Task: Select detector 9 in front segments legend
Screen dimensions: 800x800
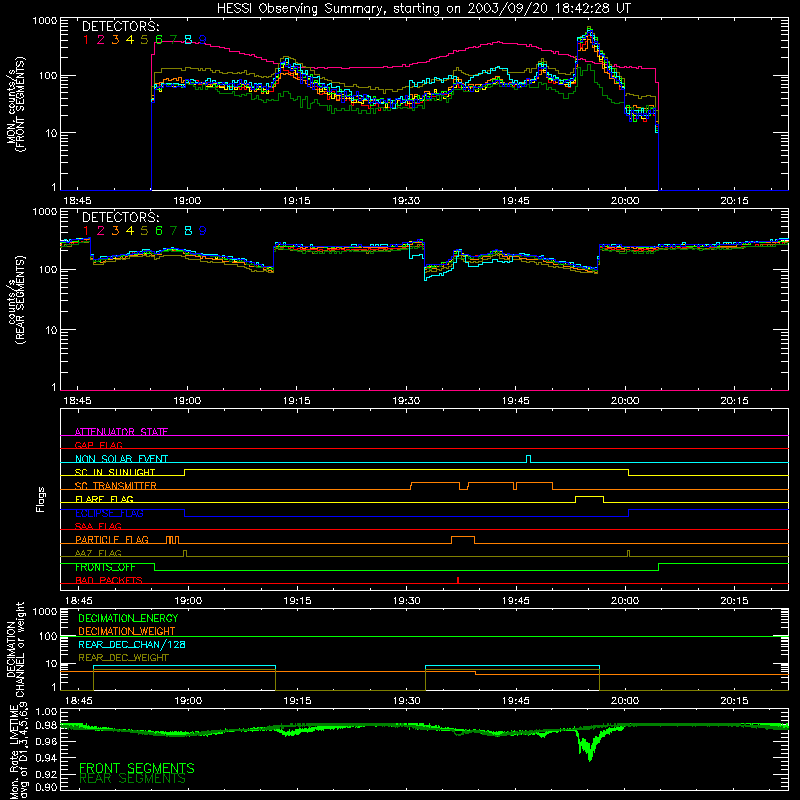Action: (203, 40)
